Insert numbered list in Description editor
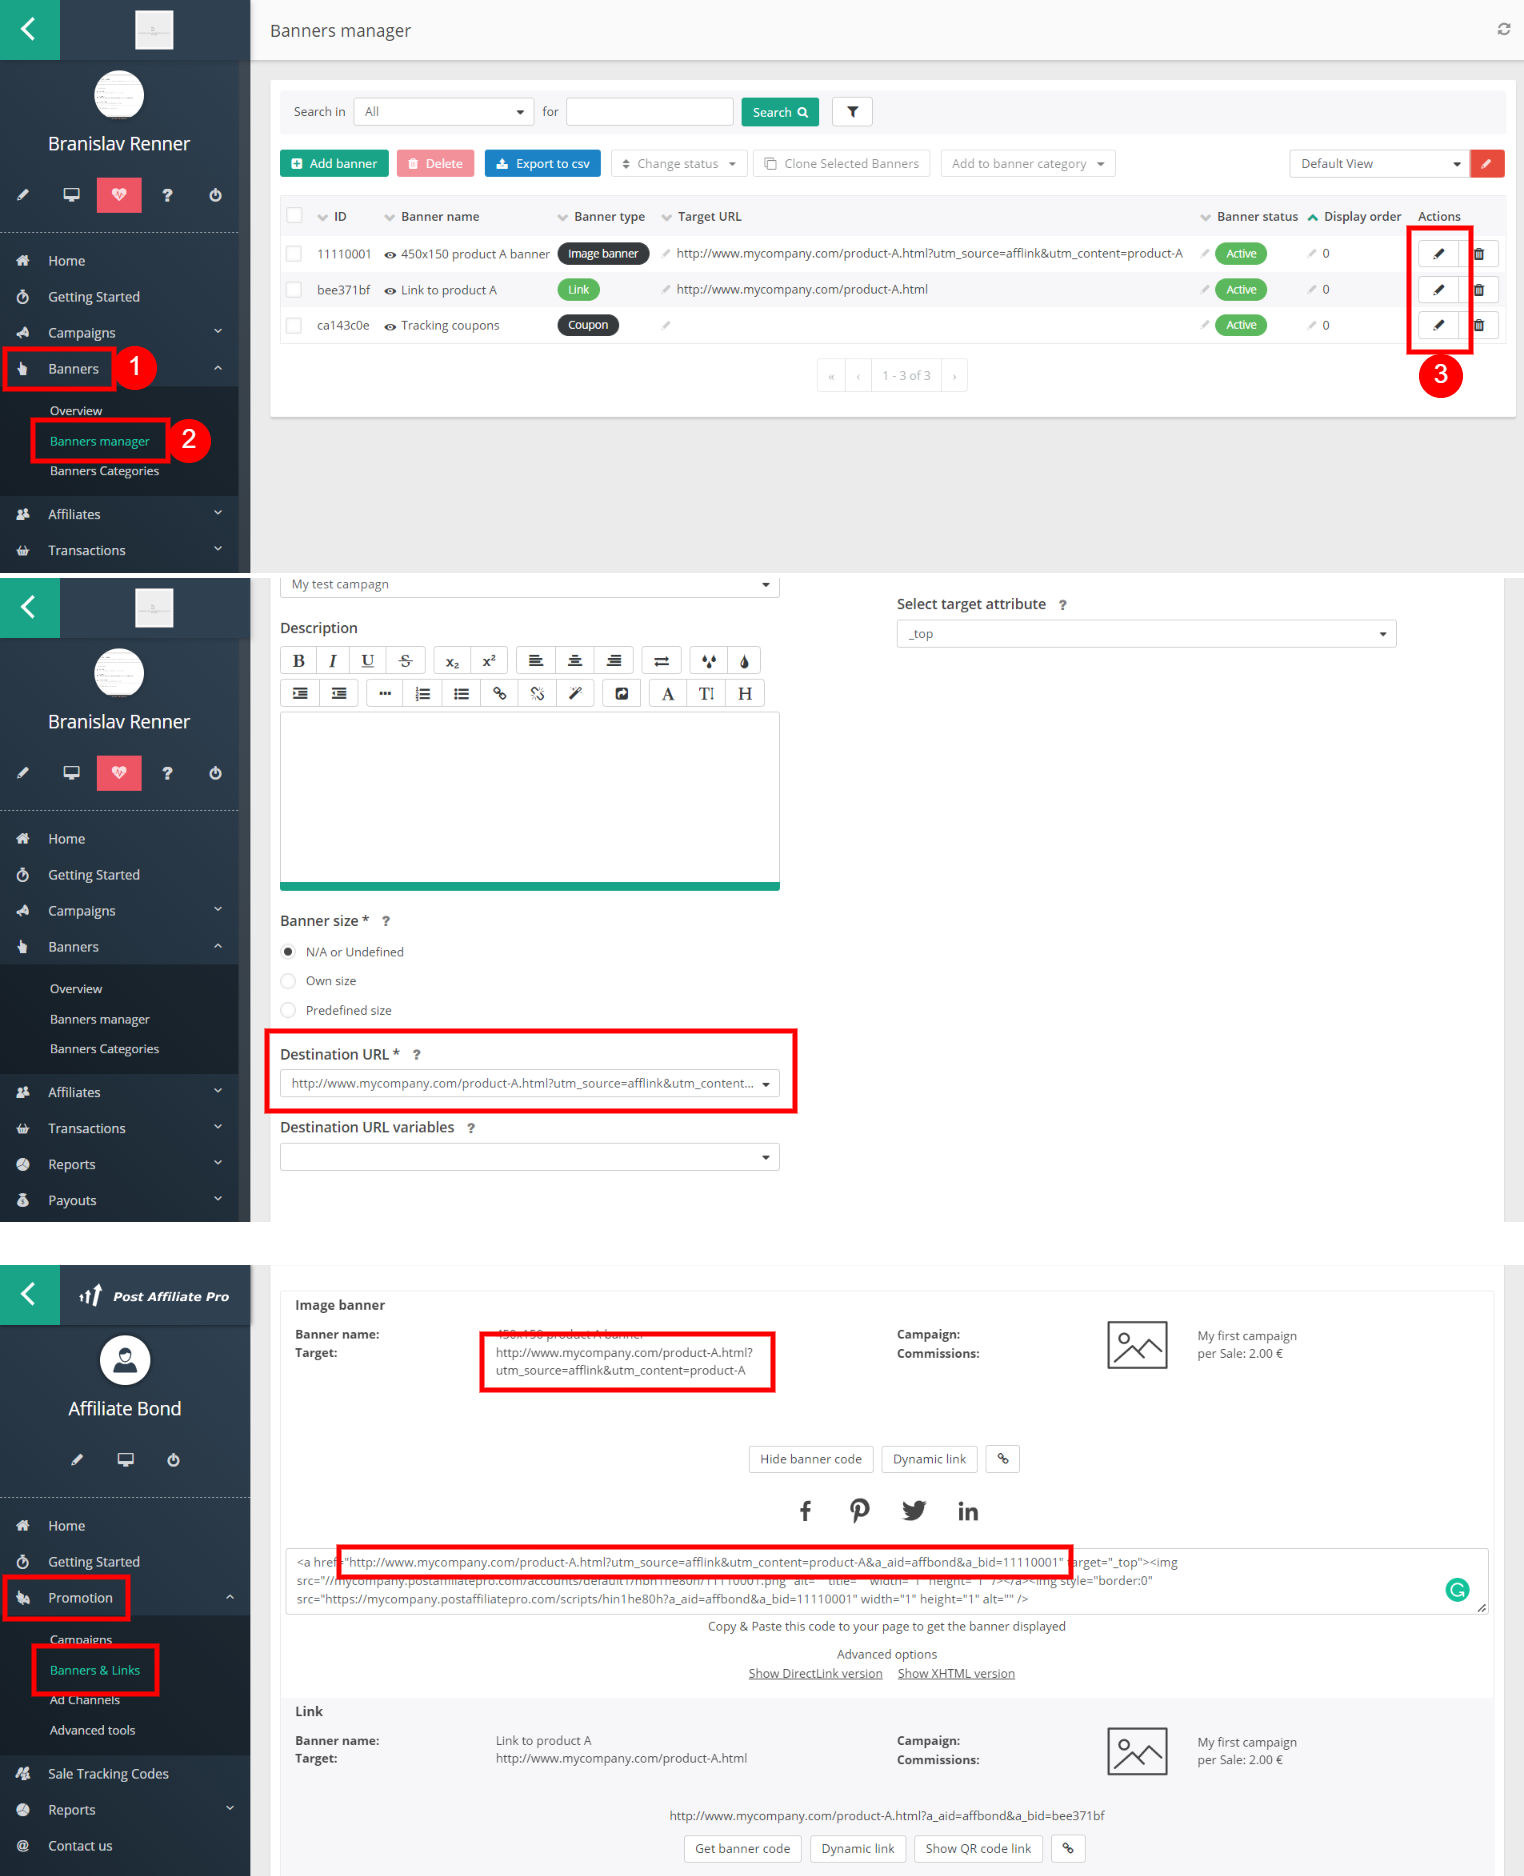Image resolution: width=1524 pixels, height=1876 pixels. (x=423, y=694)
